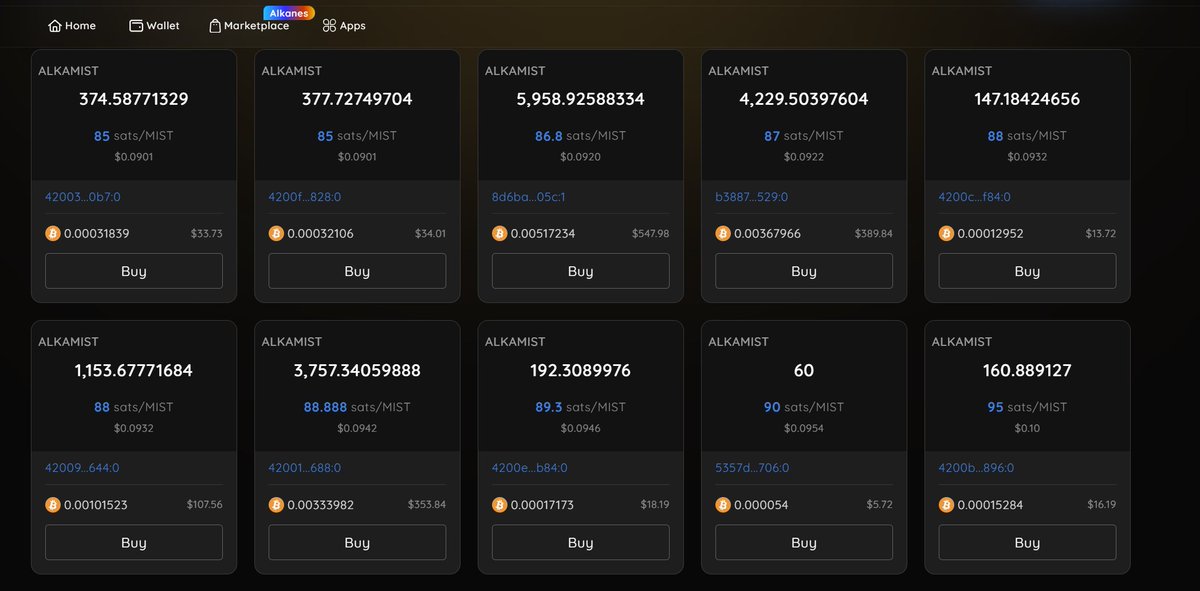This screenshot has height=591, width=1200.
Task: Open transaction link 5357d...706:0
Action: tap(752, 467)
